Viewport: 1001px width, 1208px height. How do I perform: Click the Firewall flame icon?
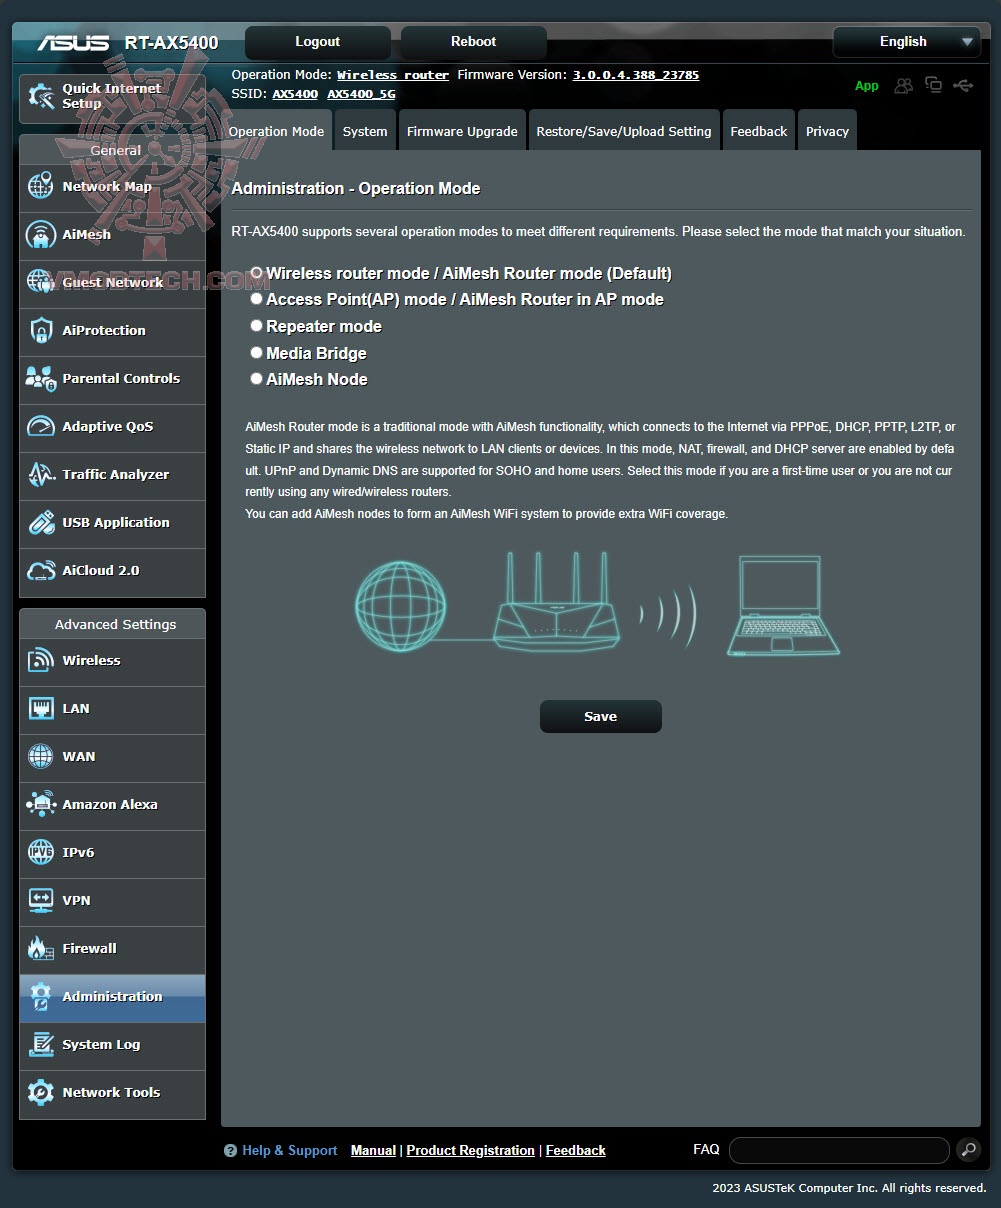point(41,948)
